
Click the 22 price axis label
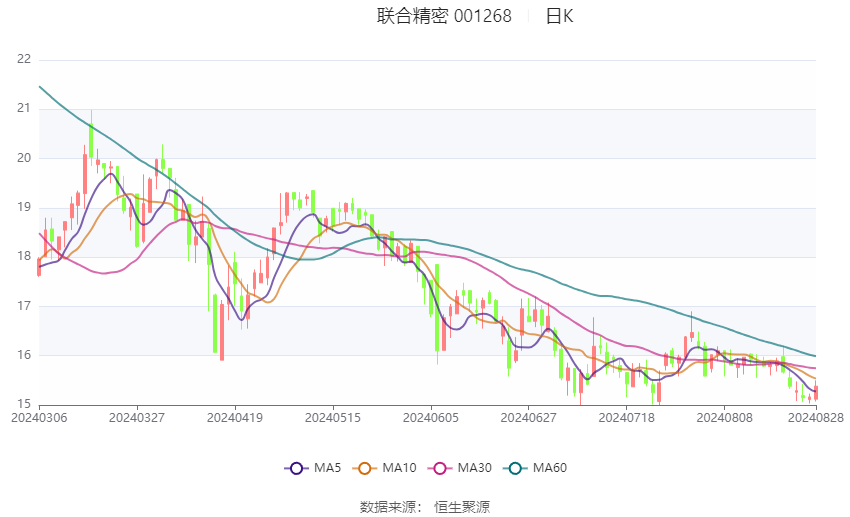click(x=24, y=59)
